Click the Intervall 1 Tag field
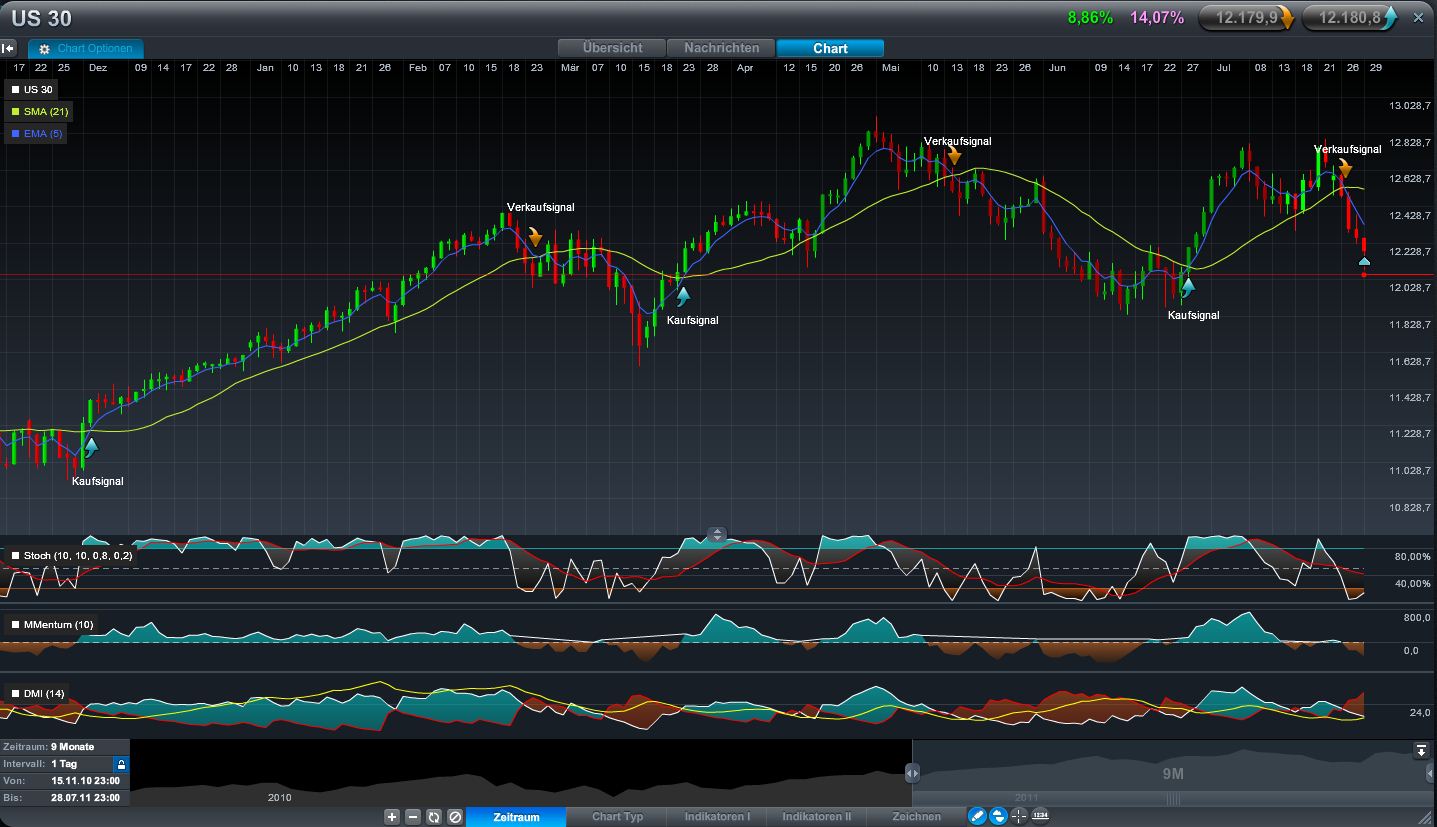 (60, 763)
